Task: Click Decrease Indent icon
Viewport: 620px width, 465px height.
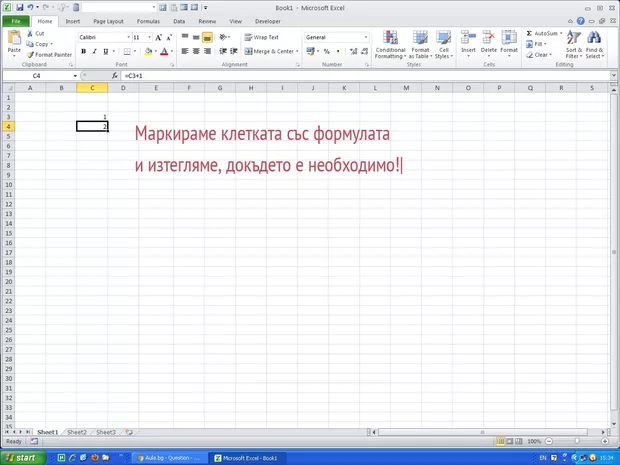Action: (223, 51)
